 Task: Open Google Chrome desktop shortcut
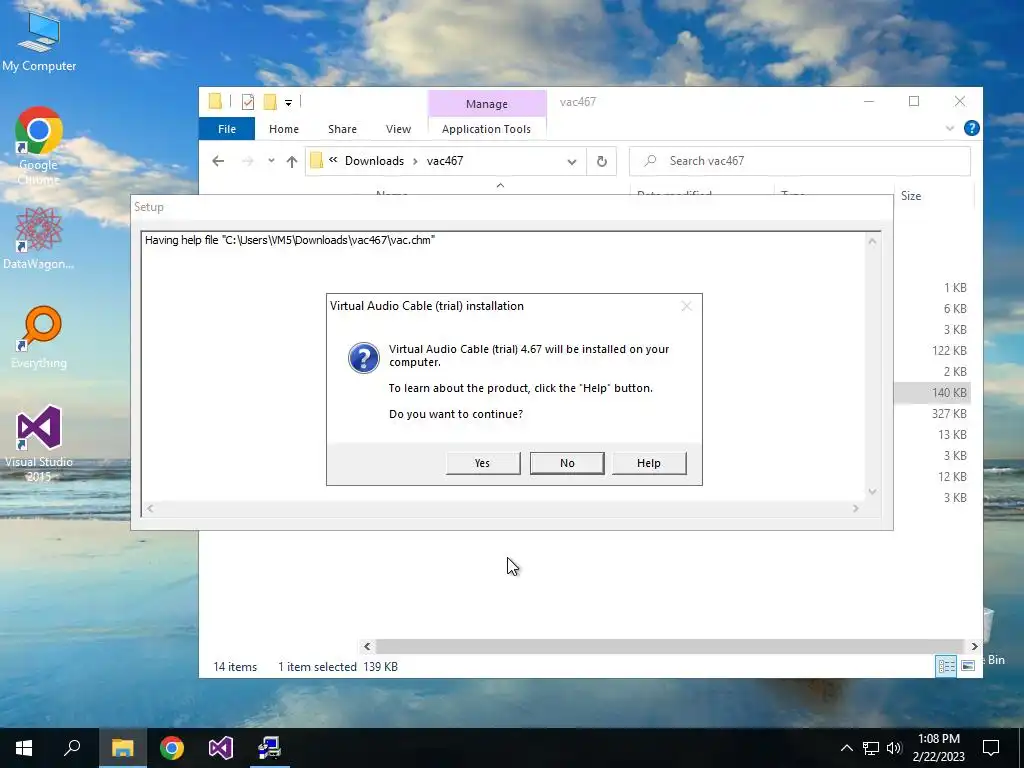[x=39, y=146]
